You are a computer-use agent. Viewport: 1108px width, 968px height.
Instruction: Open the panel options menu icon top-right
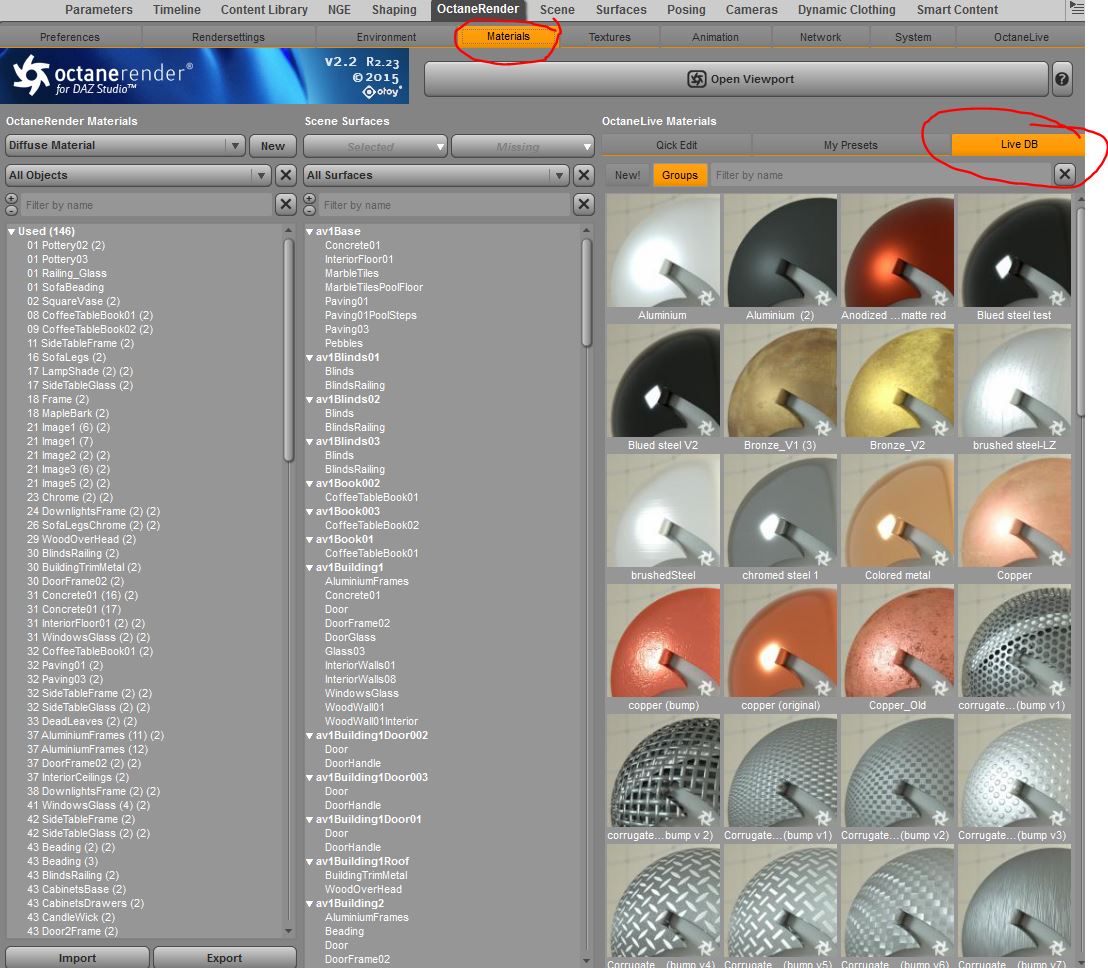pyautogui.click(x=1076, y=8)
